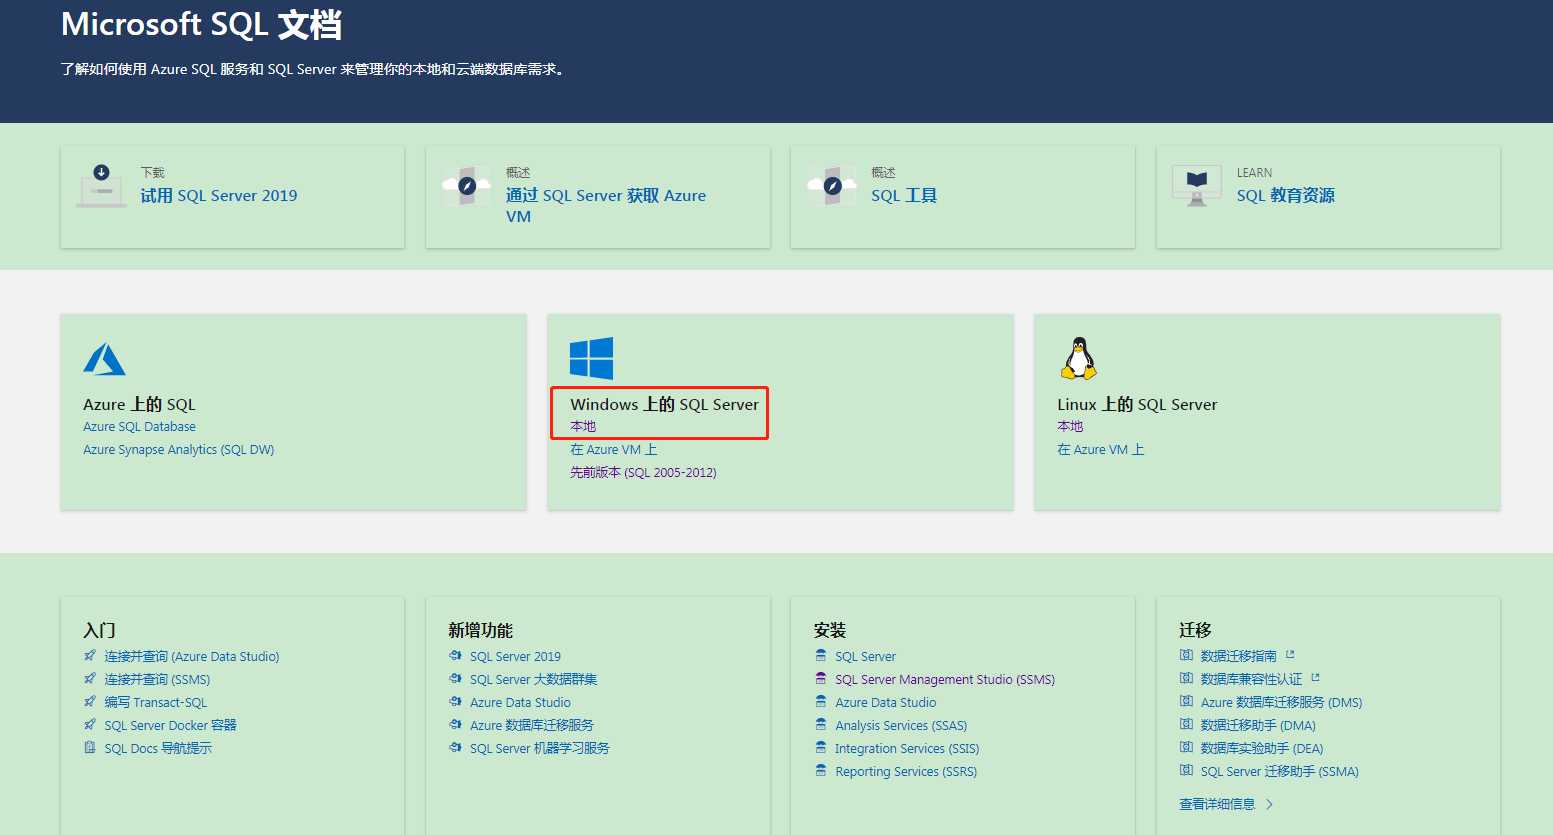Open 先前版本 (SQL 2005-2012) link

tap(643, 473)
